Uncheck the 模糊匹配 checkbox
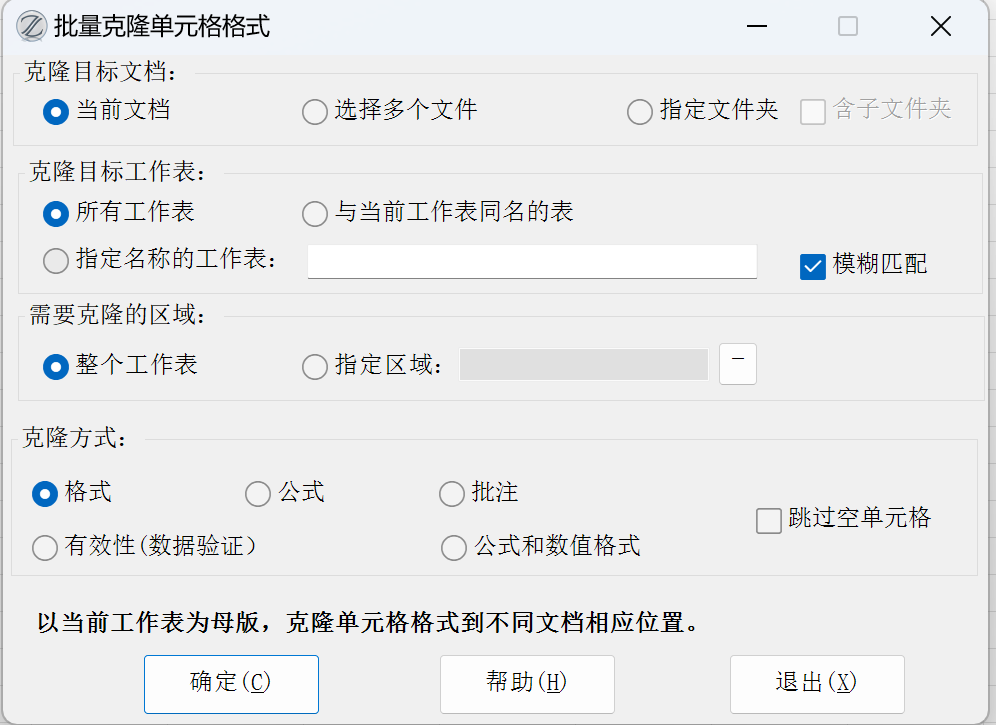Screen dimensions: 996x725 (x=813, y=266)
